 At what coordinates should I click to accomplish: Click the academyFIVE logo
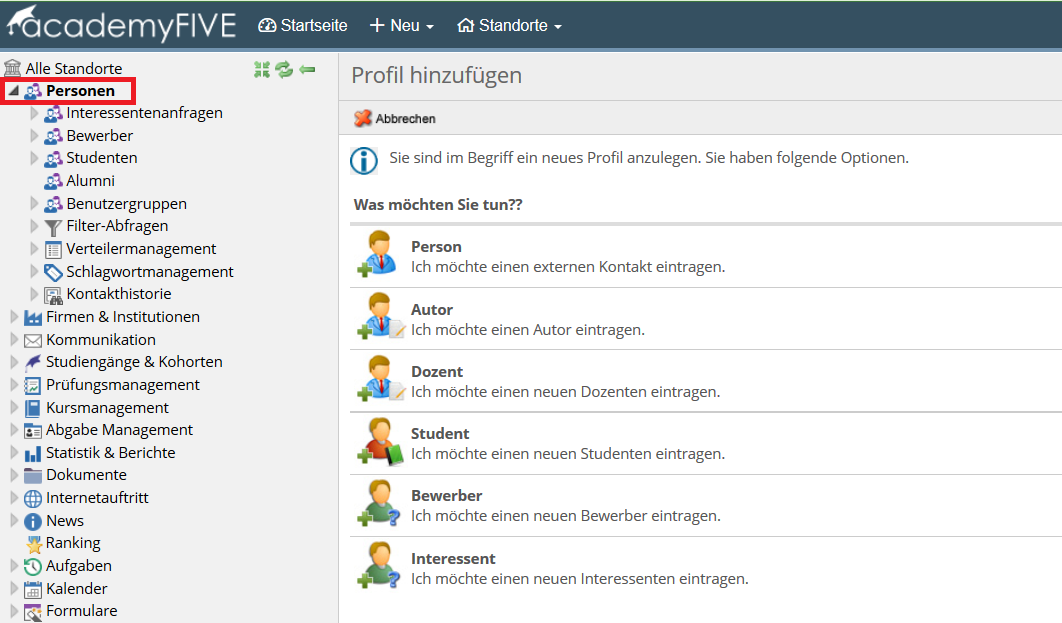pos(122,24)
